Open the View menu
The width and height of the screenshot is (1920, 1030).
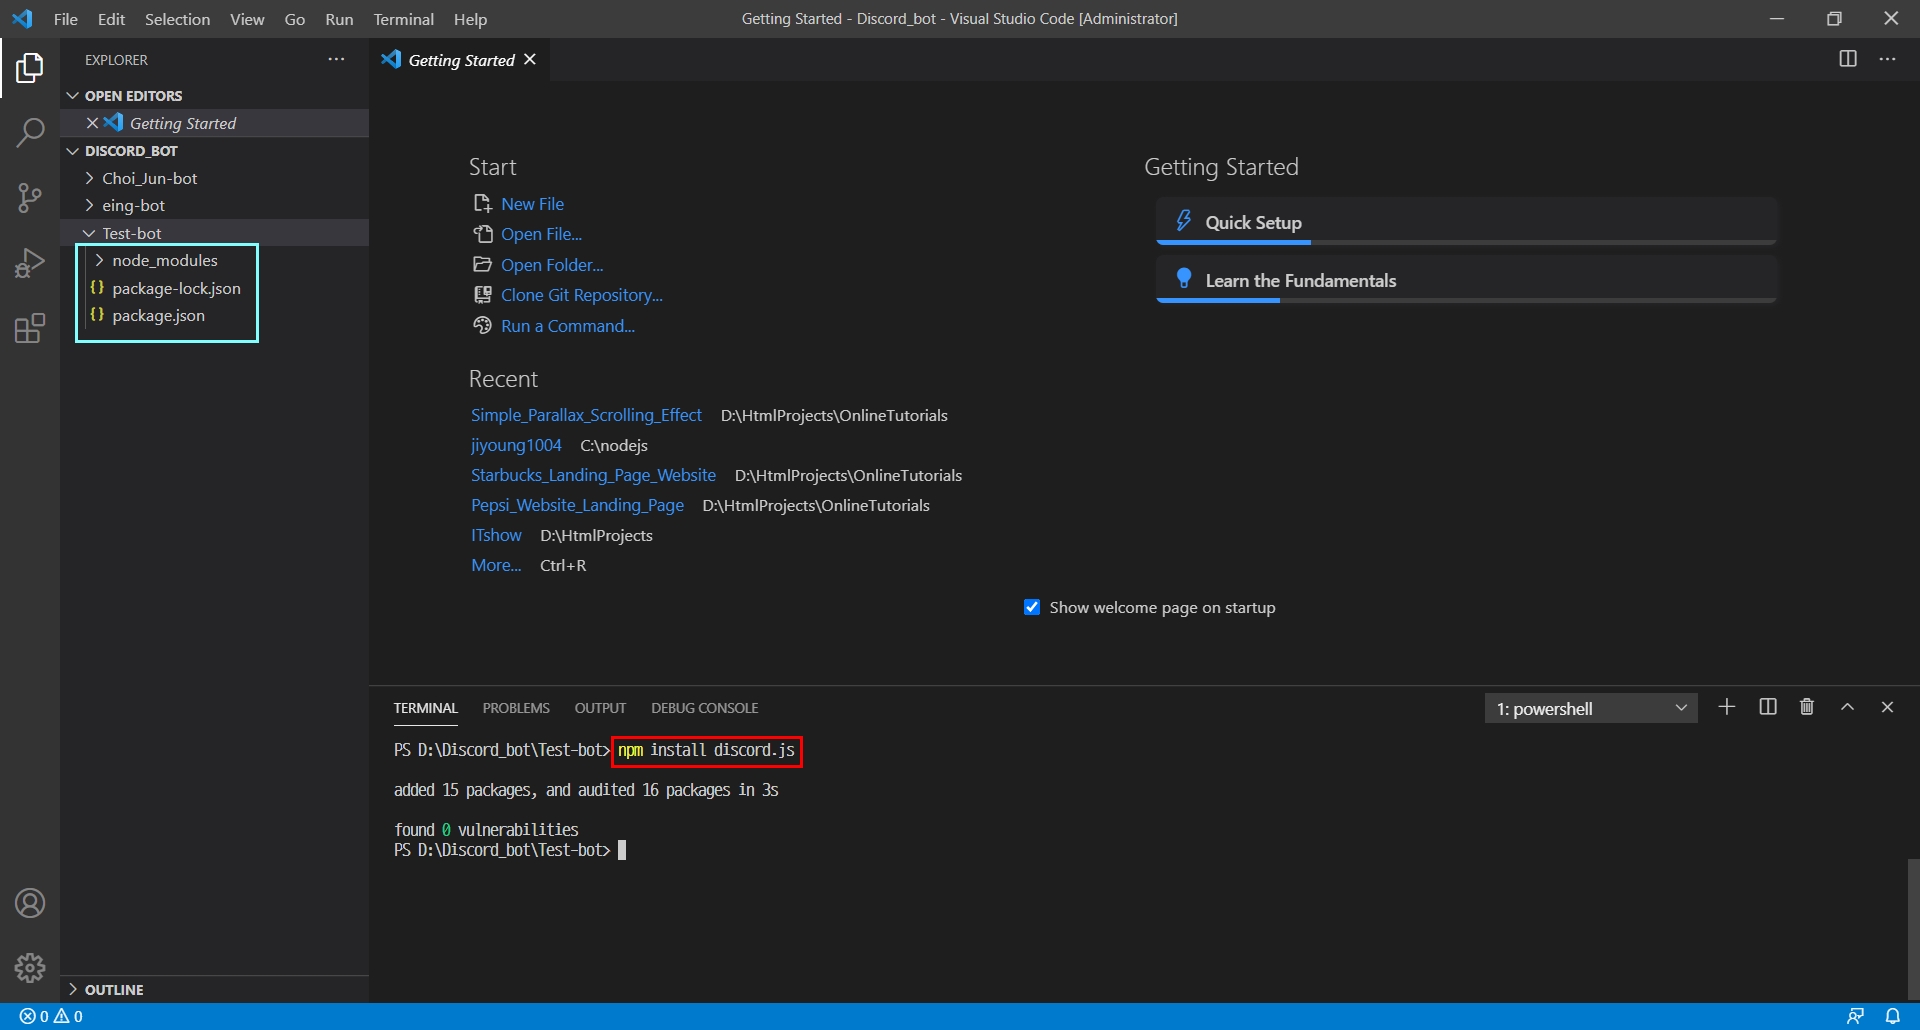click(x=247, y=19)
